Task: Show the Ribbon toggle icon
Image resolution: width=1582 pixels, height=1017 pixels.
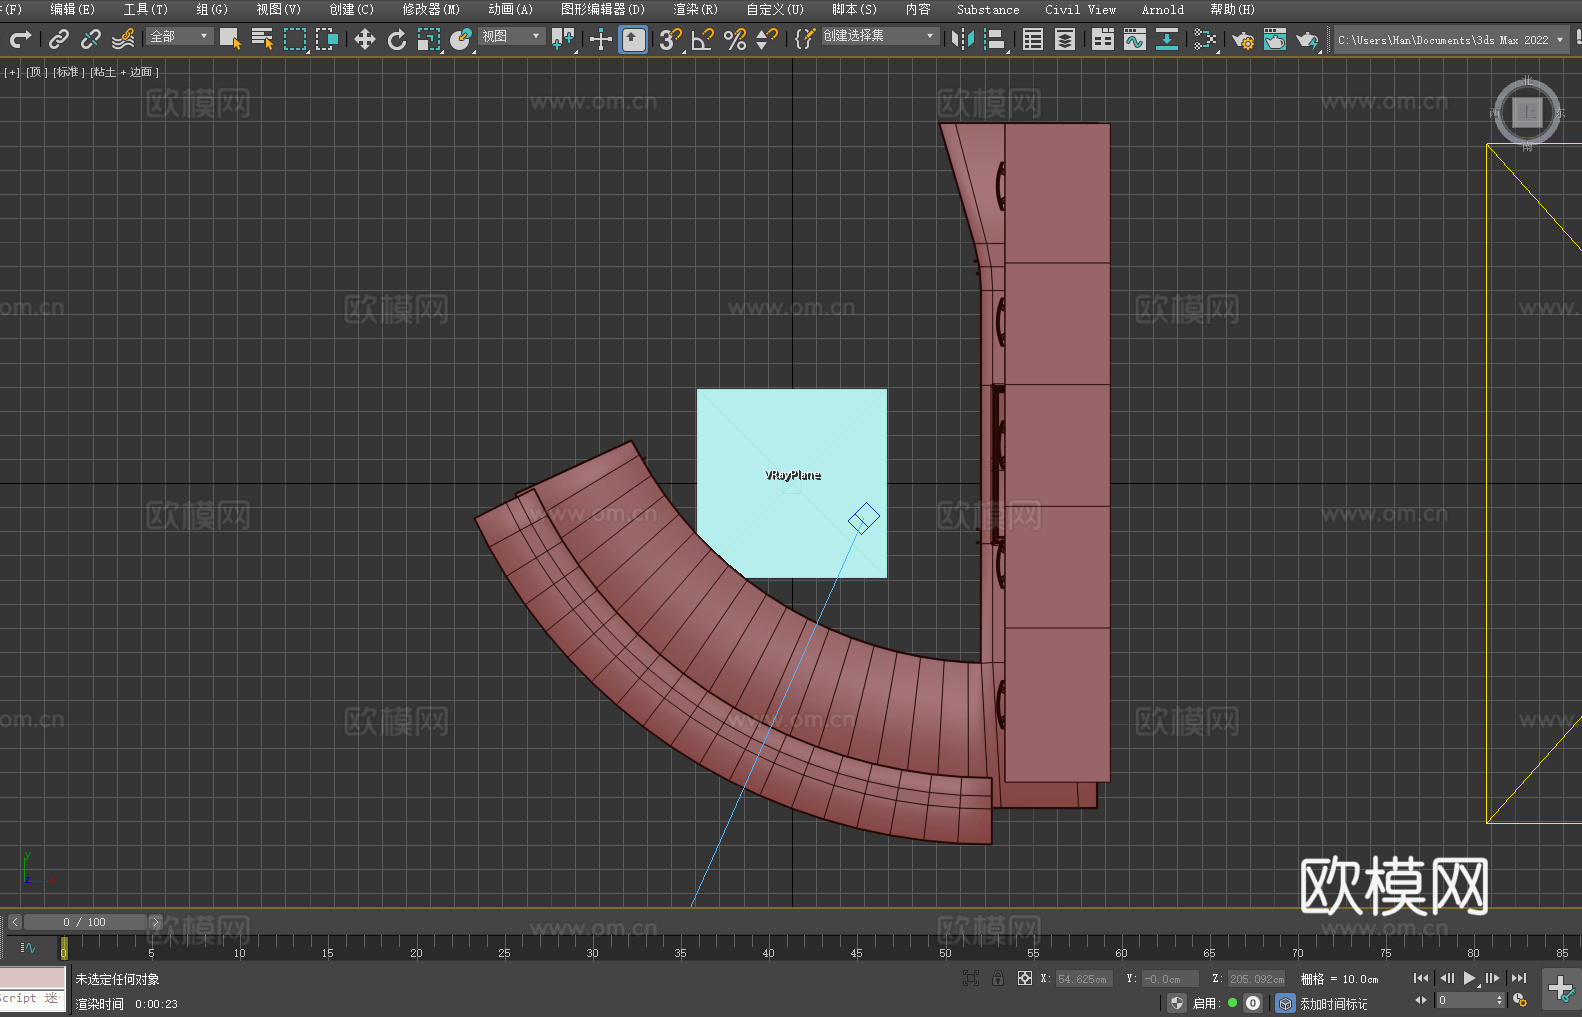Action: click(1103, 39)
